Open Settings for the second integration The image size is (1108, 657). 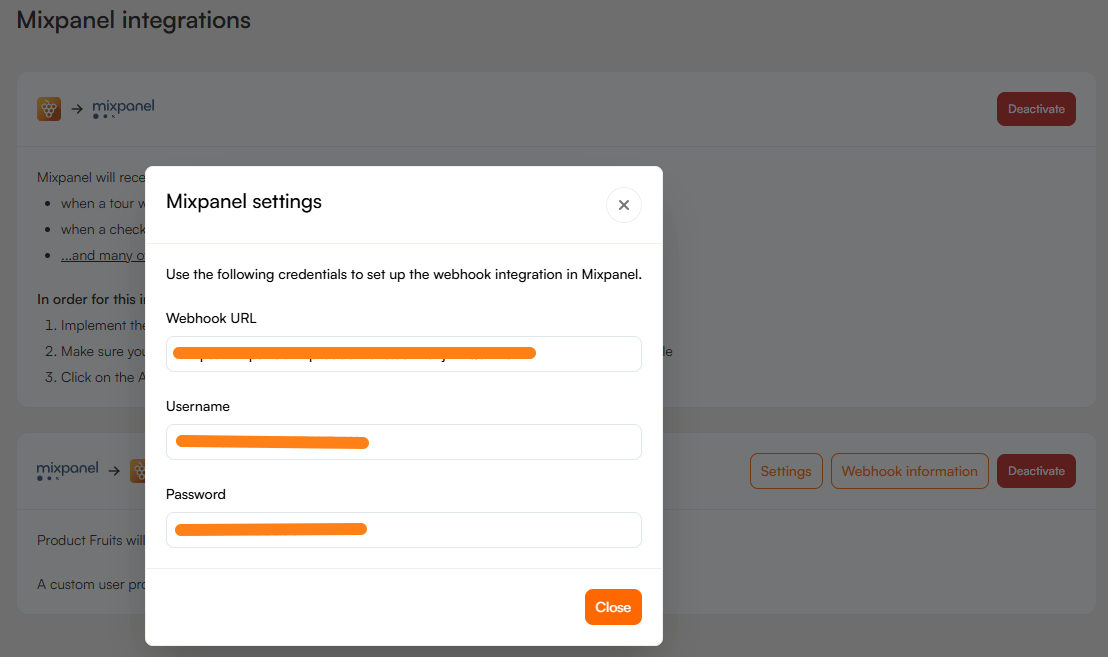click(786, 471)
